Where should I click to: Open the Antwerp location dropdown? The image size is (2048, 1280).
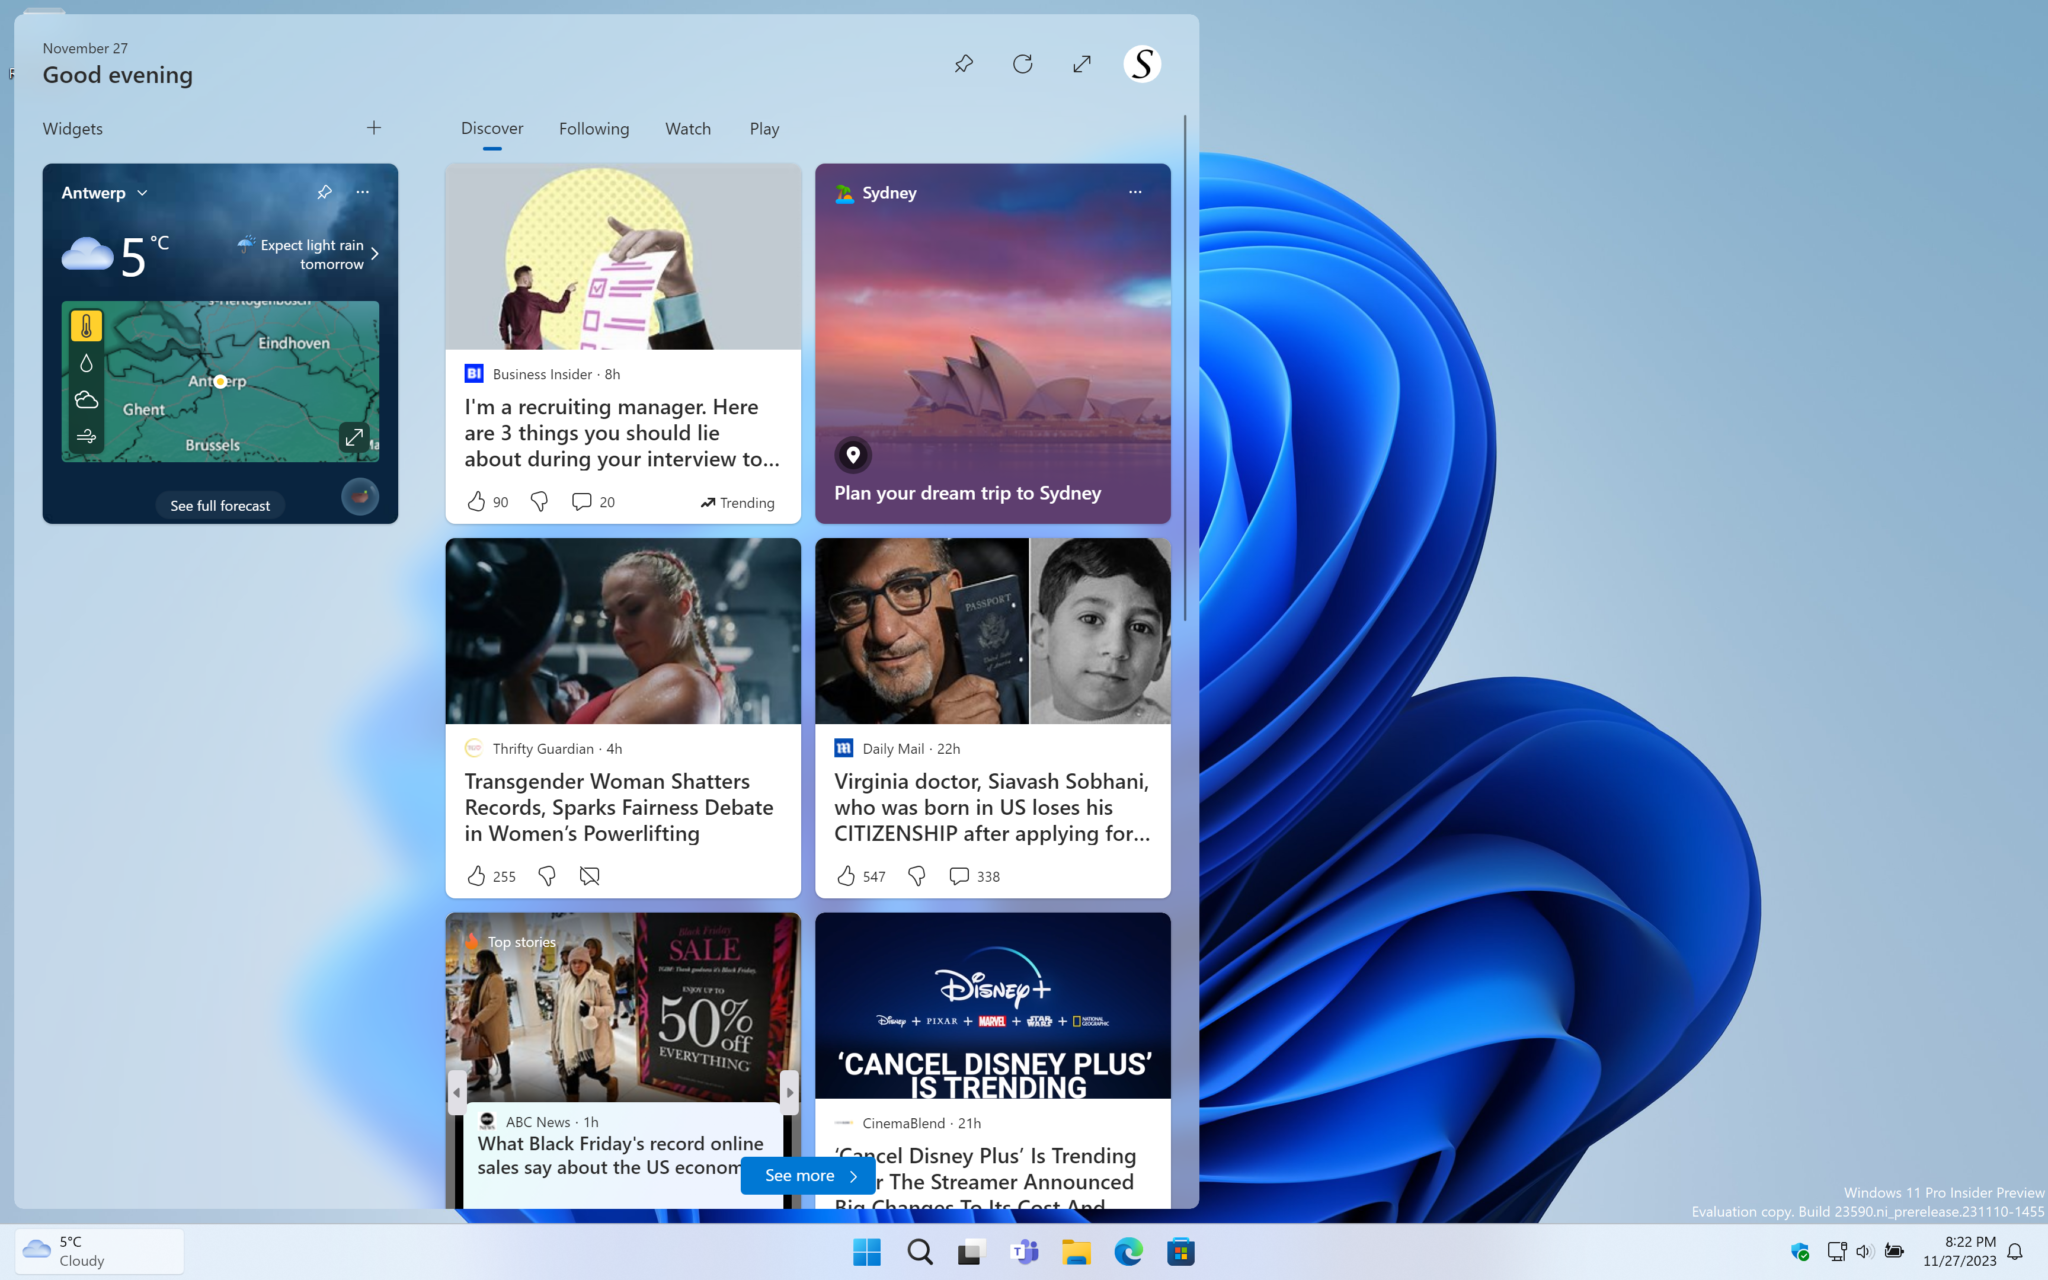click(x=141, y=192)
